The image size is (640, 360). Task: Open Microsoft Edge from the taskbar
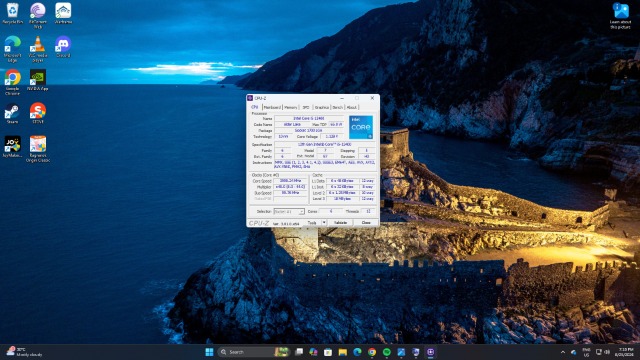(x=357, y=352)
